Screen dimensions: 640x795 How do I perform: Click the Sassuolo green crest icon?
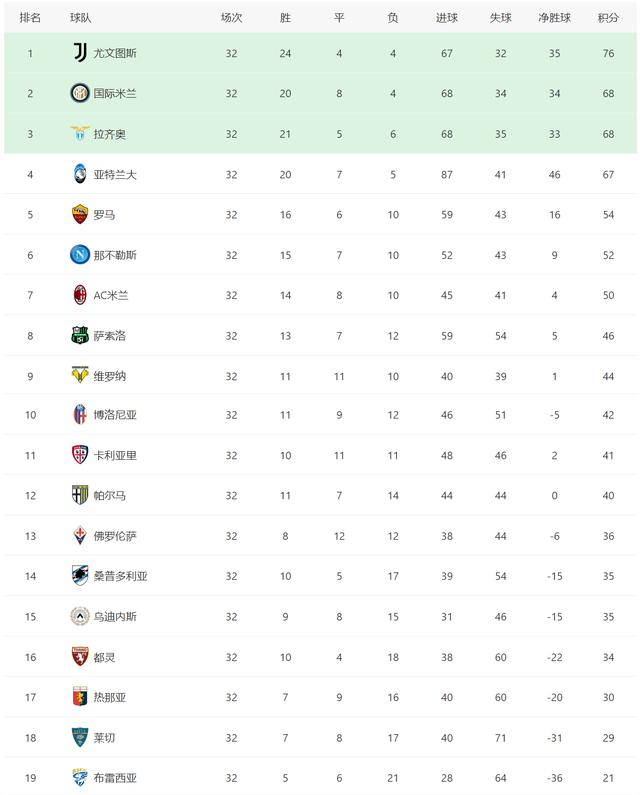pyautogui.click(x=80, y=335)
